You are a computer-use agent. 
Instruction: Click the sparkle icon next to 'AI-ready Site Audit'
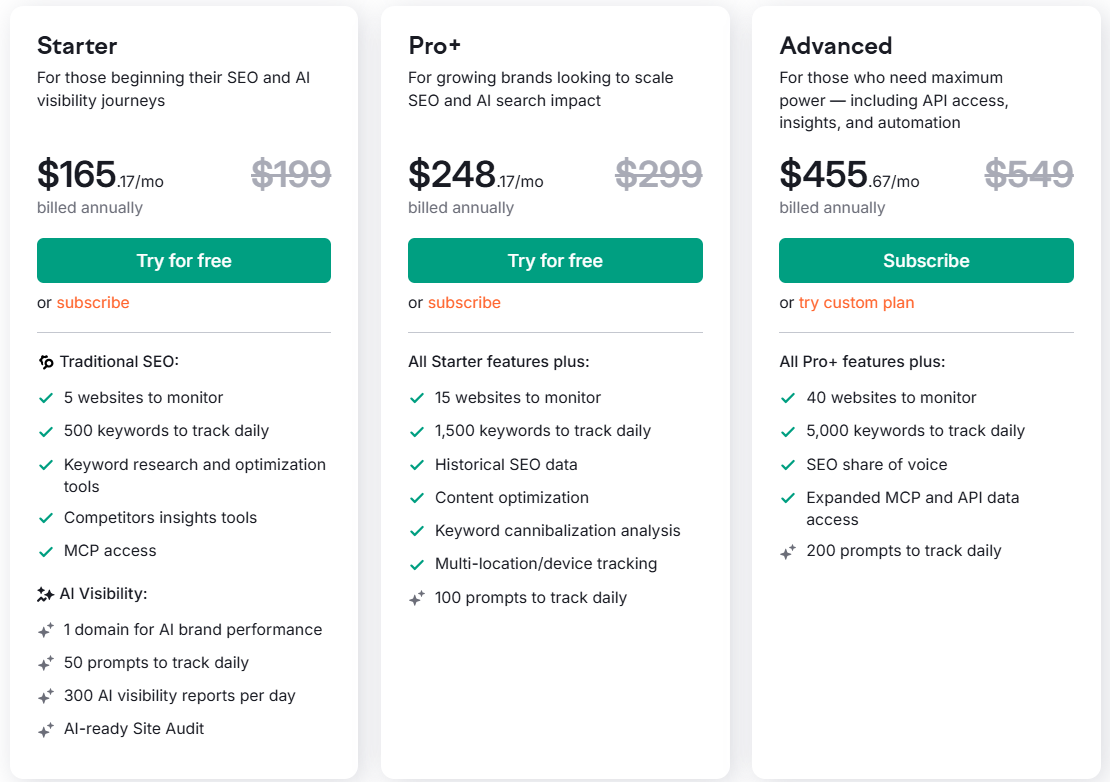45,728
